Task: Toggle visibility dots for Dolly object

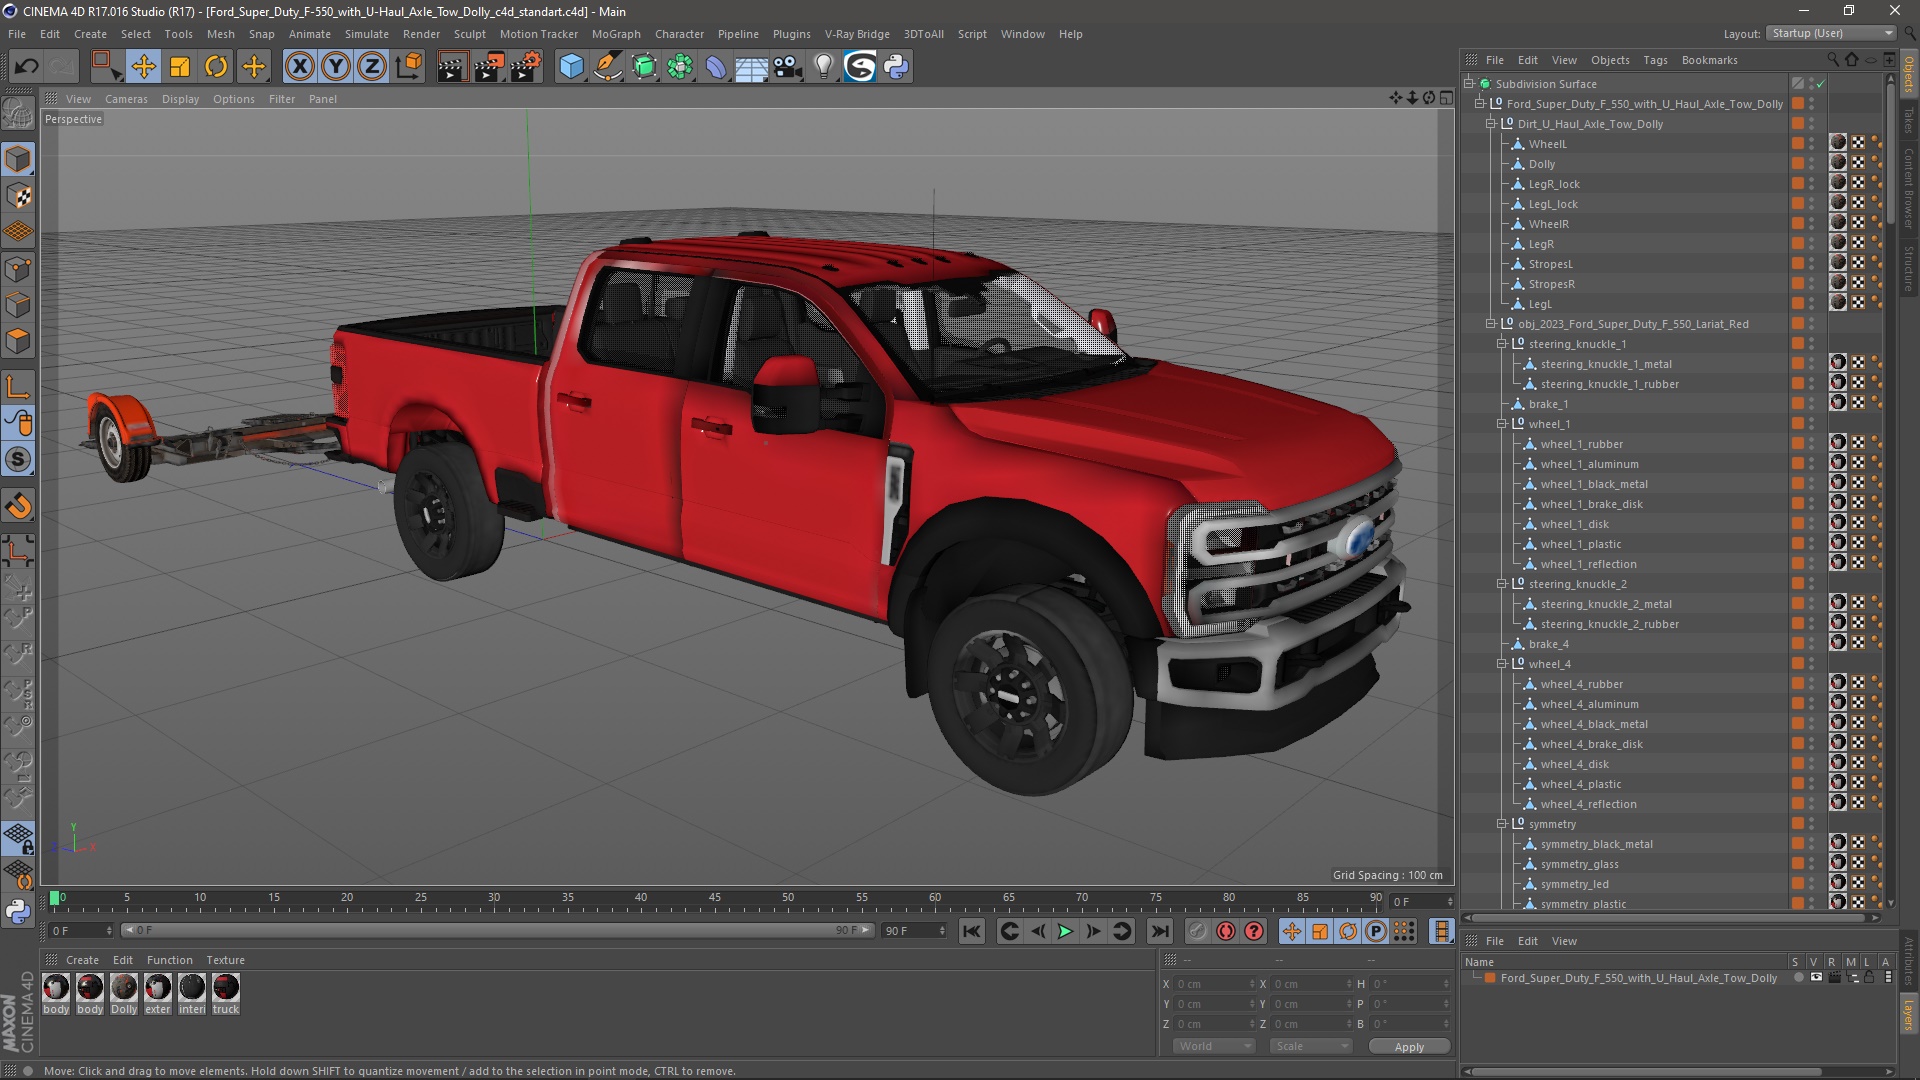Action: coord(1811,164)
